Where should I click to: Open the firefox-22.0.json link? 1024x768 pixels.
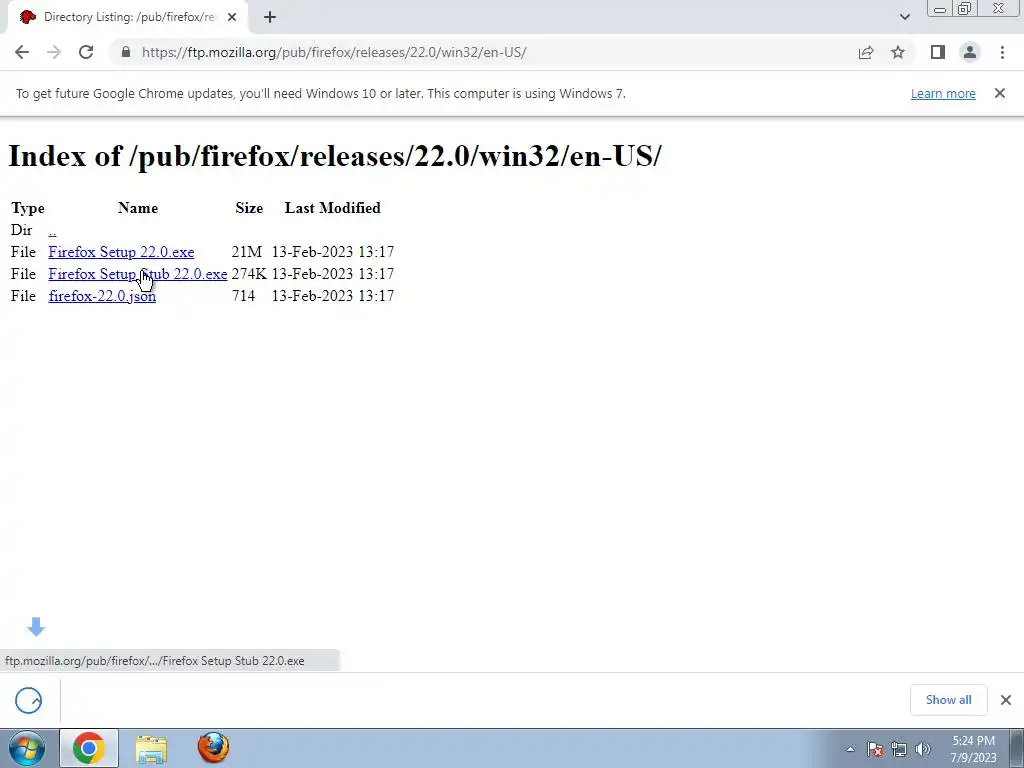(102, 296)
